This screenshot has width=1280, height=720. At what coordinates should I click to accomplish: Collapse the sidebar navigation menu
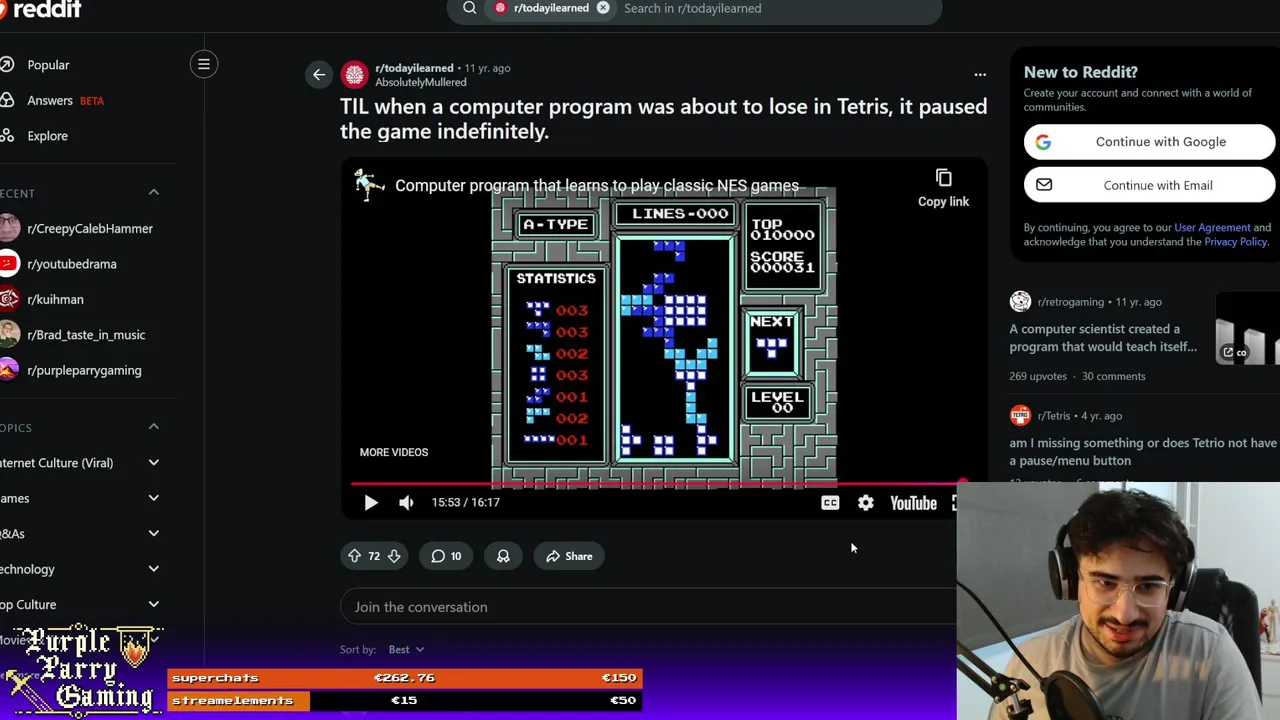[x=204, y=64]
